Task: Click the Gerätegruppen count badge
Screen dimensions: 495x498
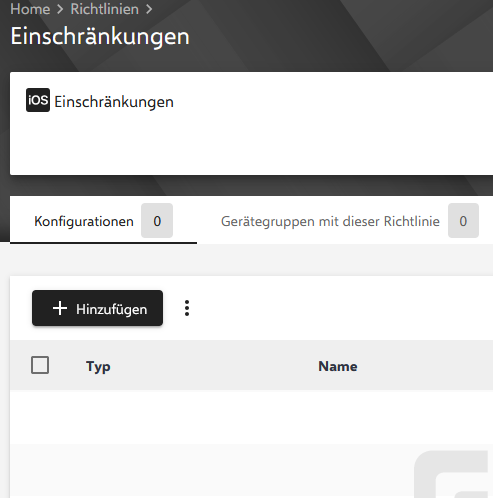Action: coord(463,221)
